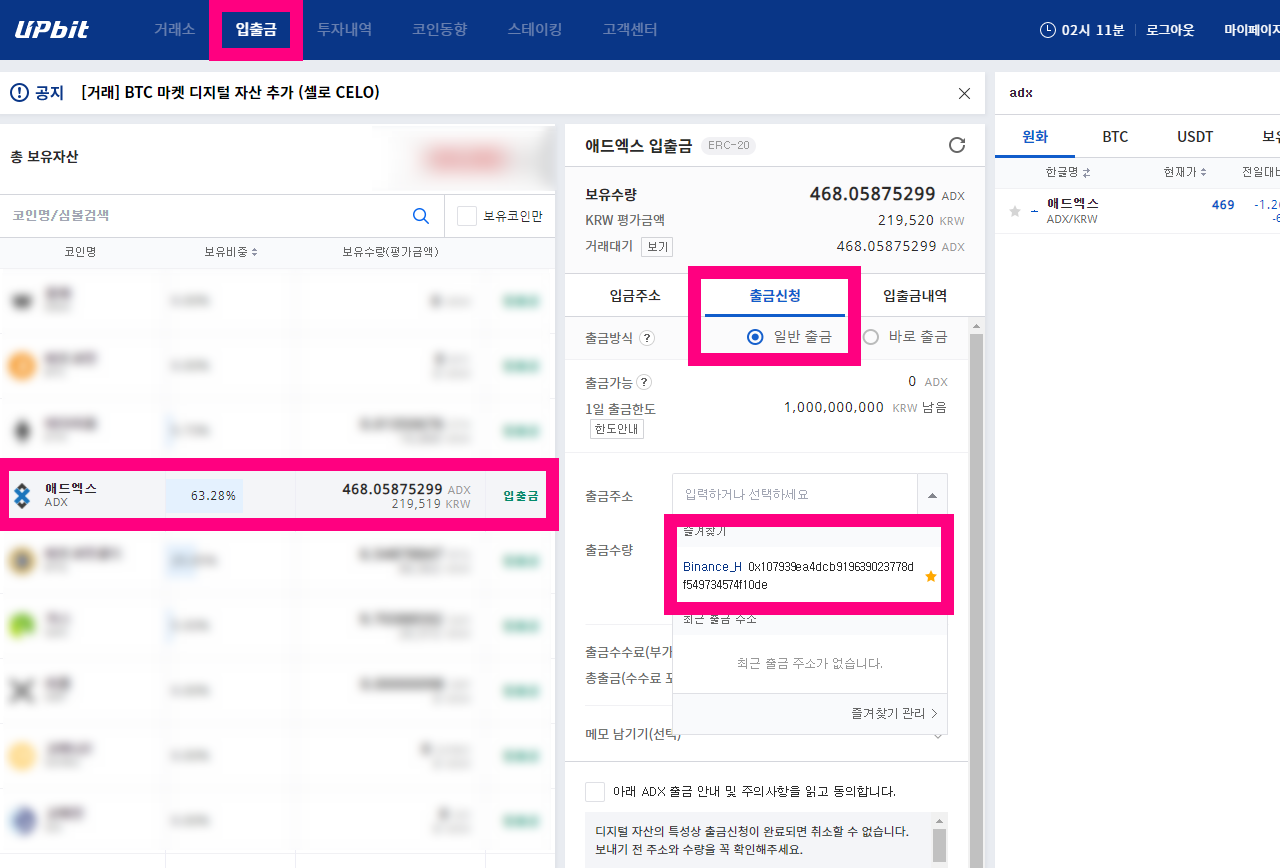Switch to the 출금신청 tab

[x=775, y=296]
